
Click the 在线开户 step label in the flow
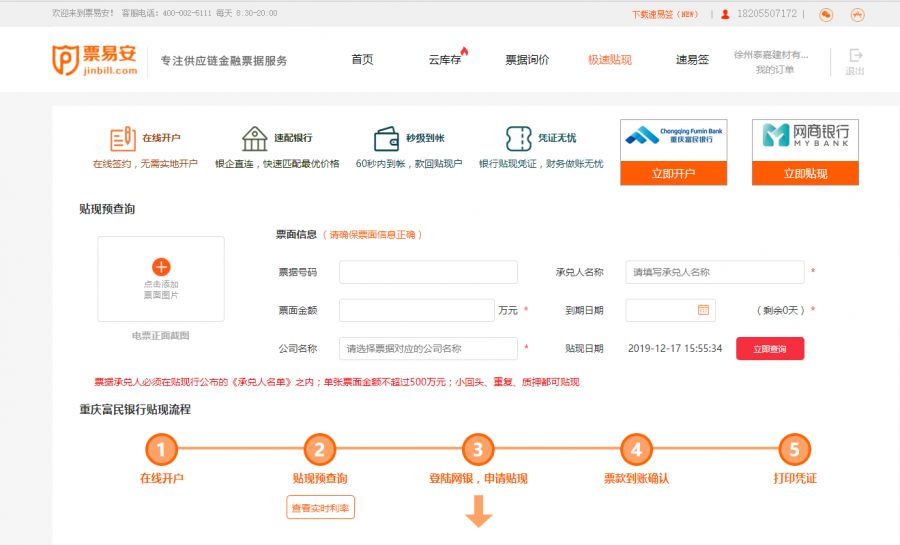click(162, 478)
